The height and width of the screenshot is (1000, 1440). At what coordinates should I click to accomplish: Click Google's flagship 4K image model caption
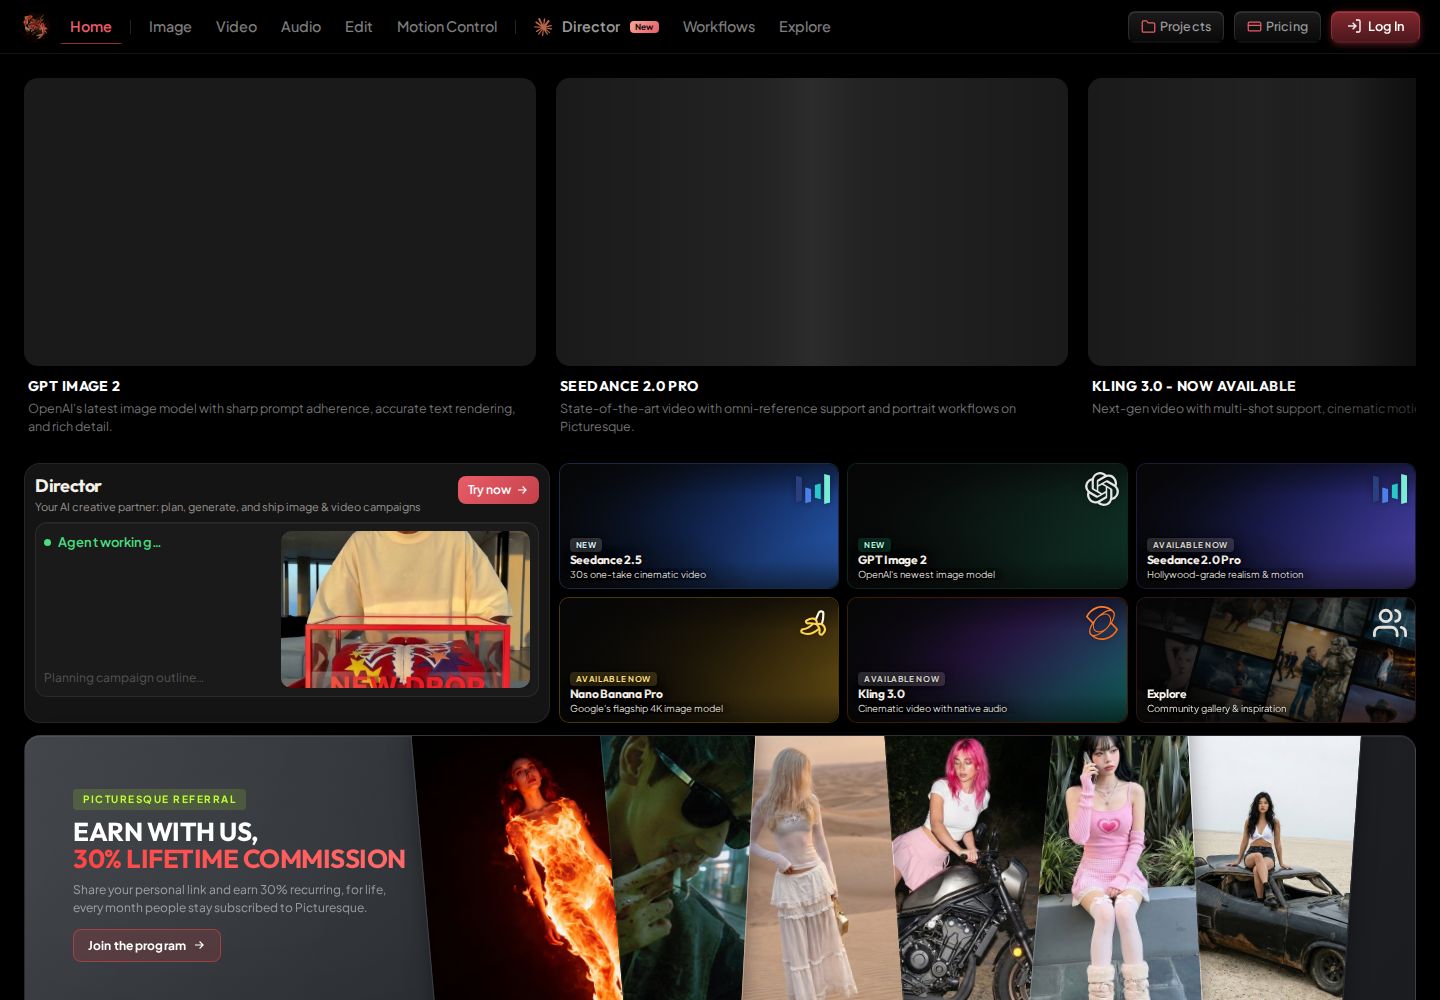[646, 709]
